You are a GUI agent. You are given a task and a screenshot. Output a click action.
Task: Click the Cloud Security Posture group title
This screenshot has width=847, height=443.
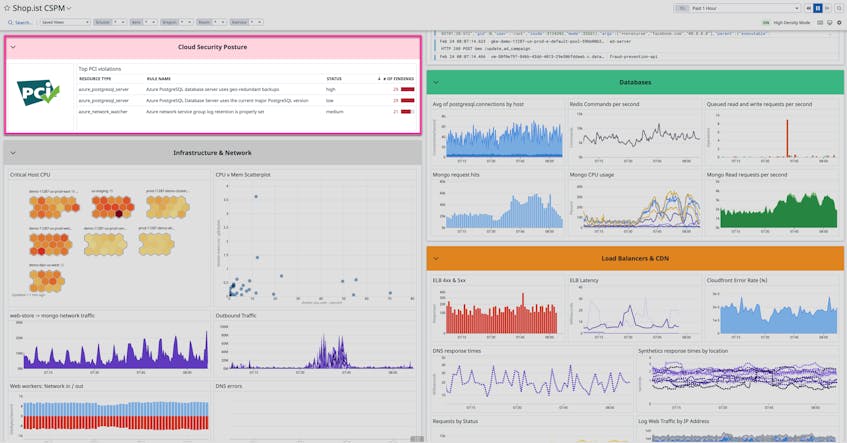pyautogui.click(x=212, y=47)
